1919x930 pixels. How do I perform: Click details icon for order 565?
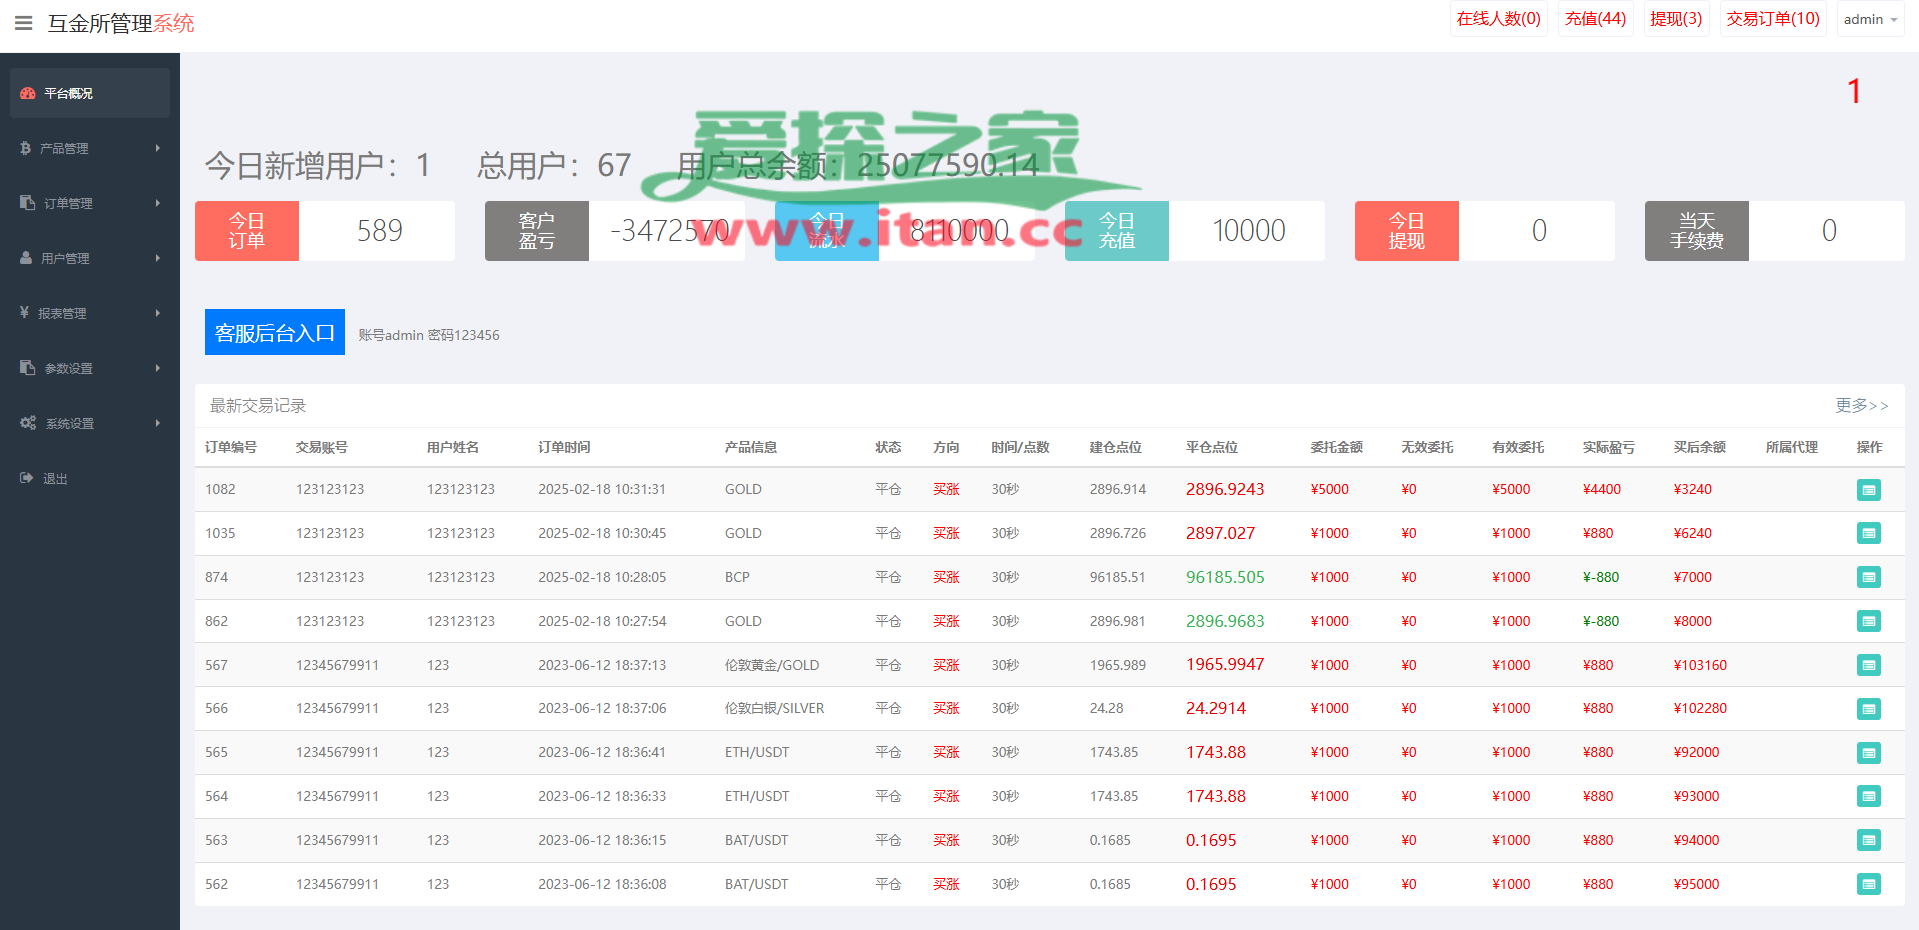pos(1868,753)
